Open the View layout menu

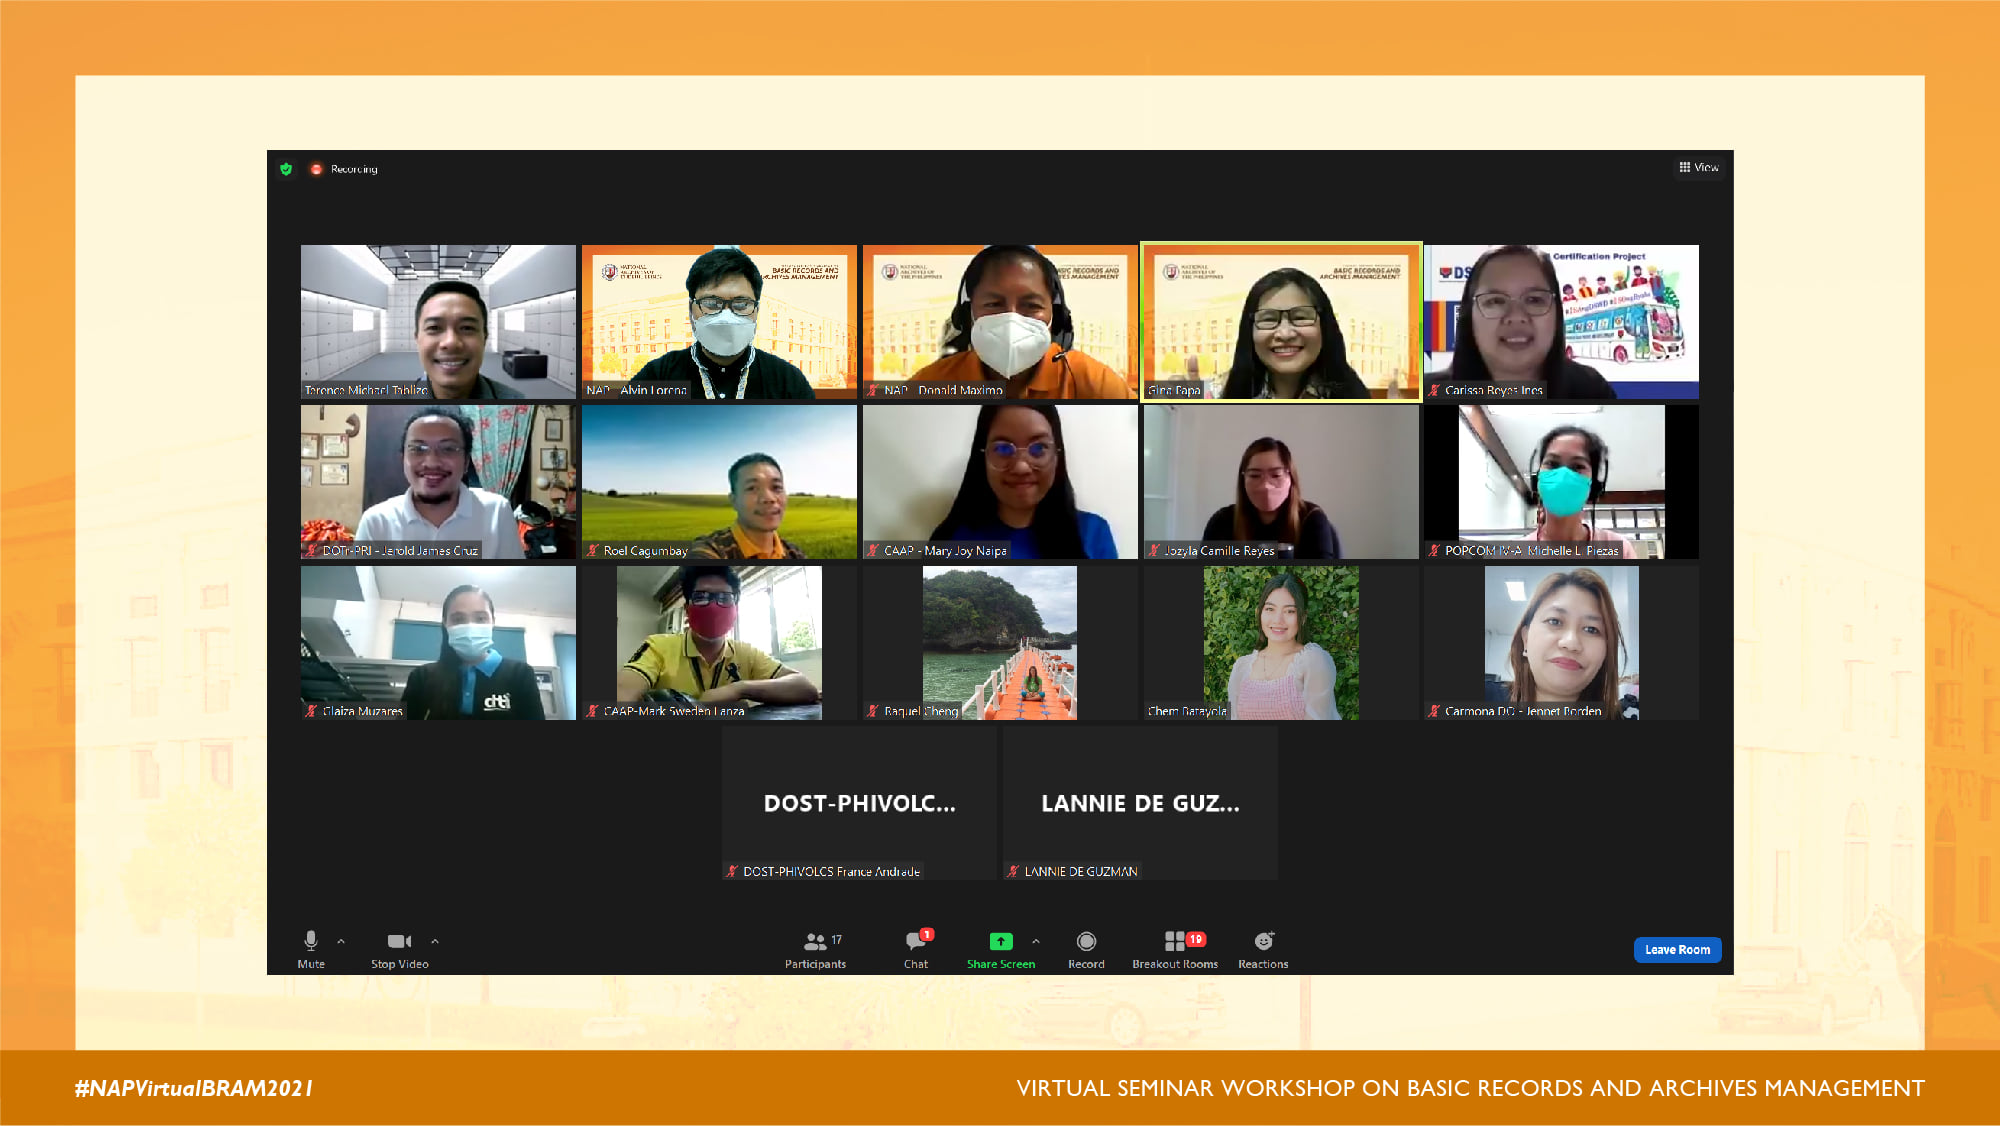1699,167
